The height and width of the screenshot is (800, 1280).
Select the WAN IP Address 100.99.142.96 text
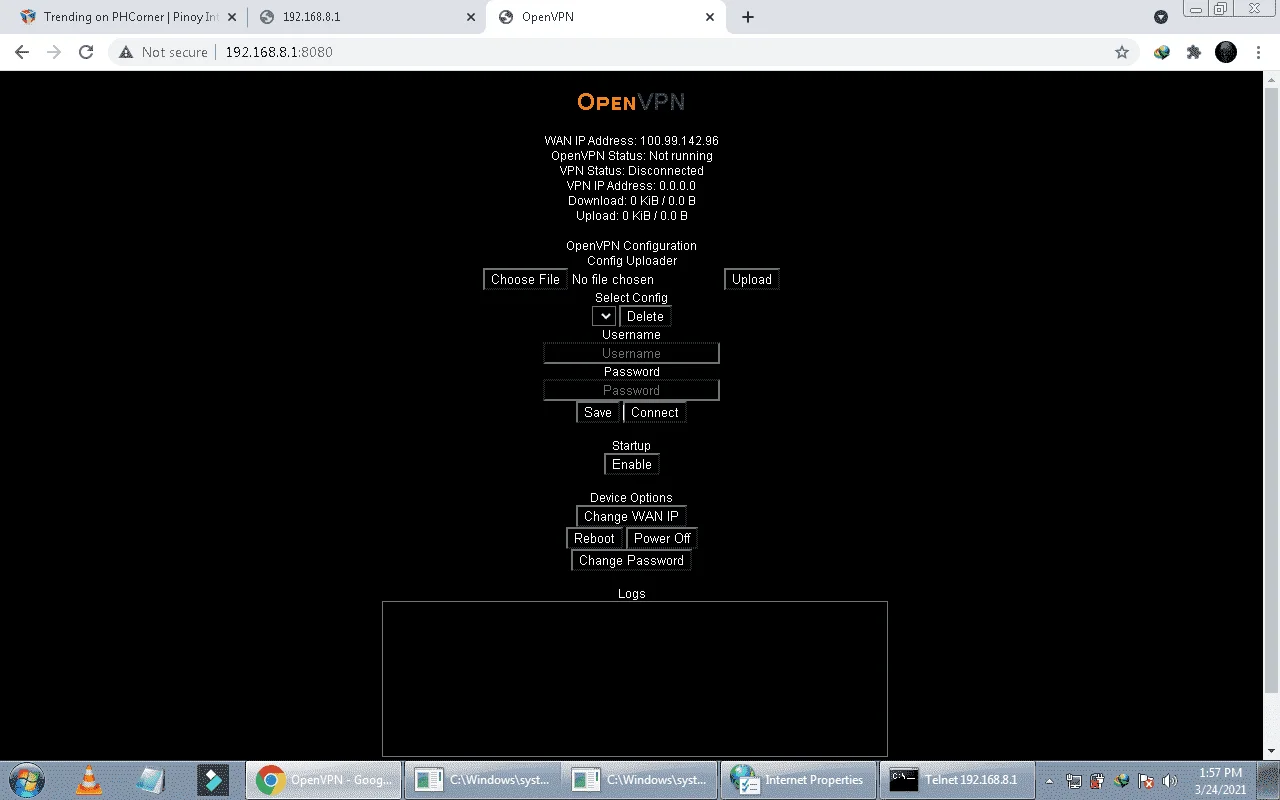coord(631,141)
